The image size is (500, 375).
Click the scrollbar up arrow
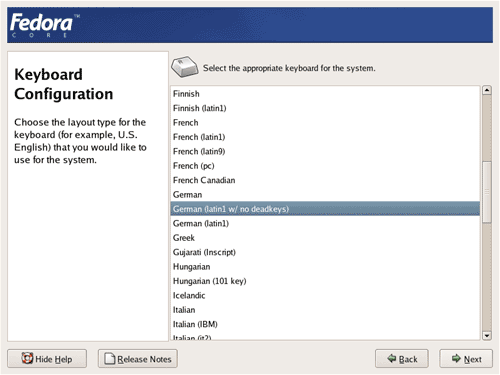[x=487, y=90]
